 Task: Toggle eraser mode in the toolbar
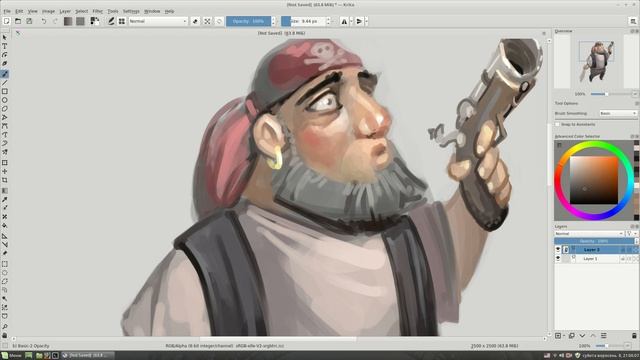pyautogui.click(x=195, y=21)
